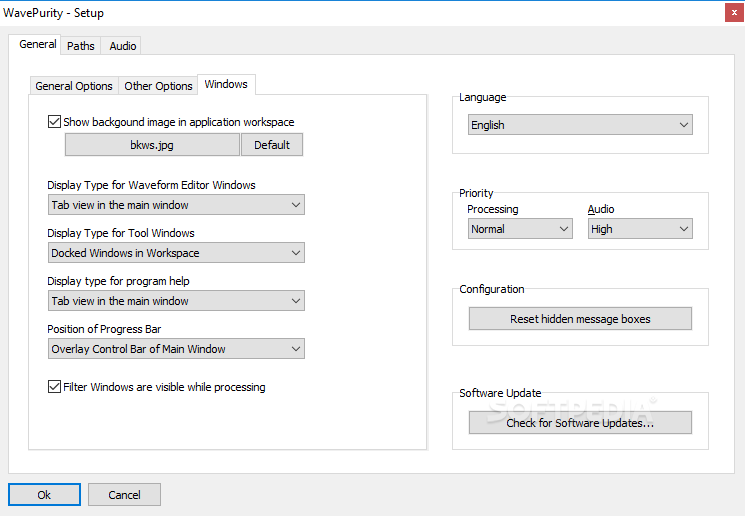Open the Audio tab

pos(123,46)
